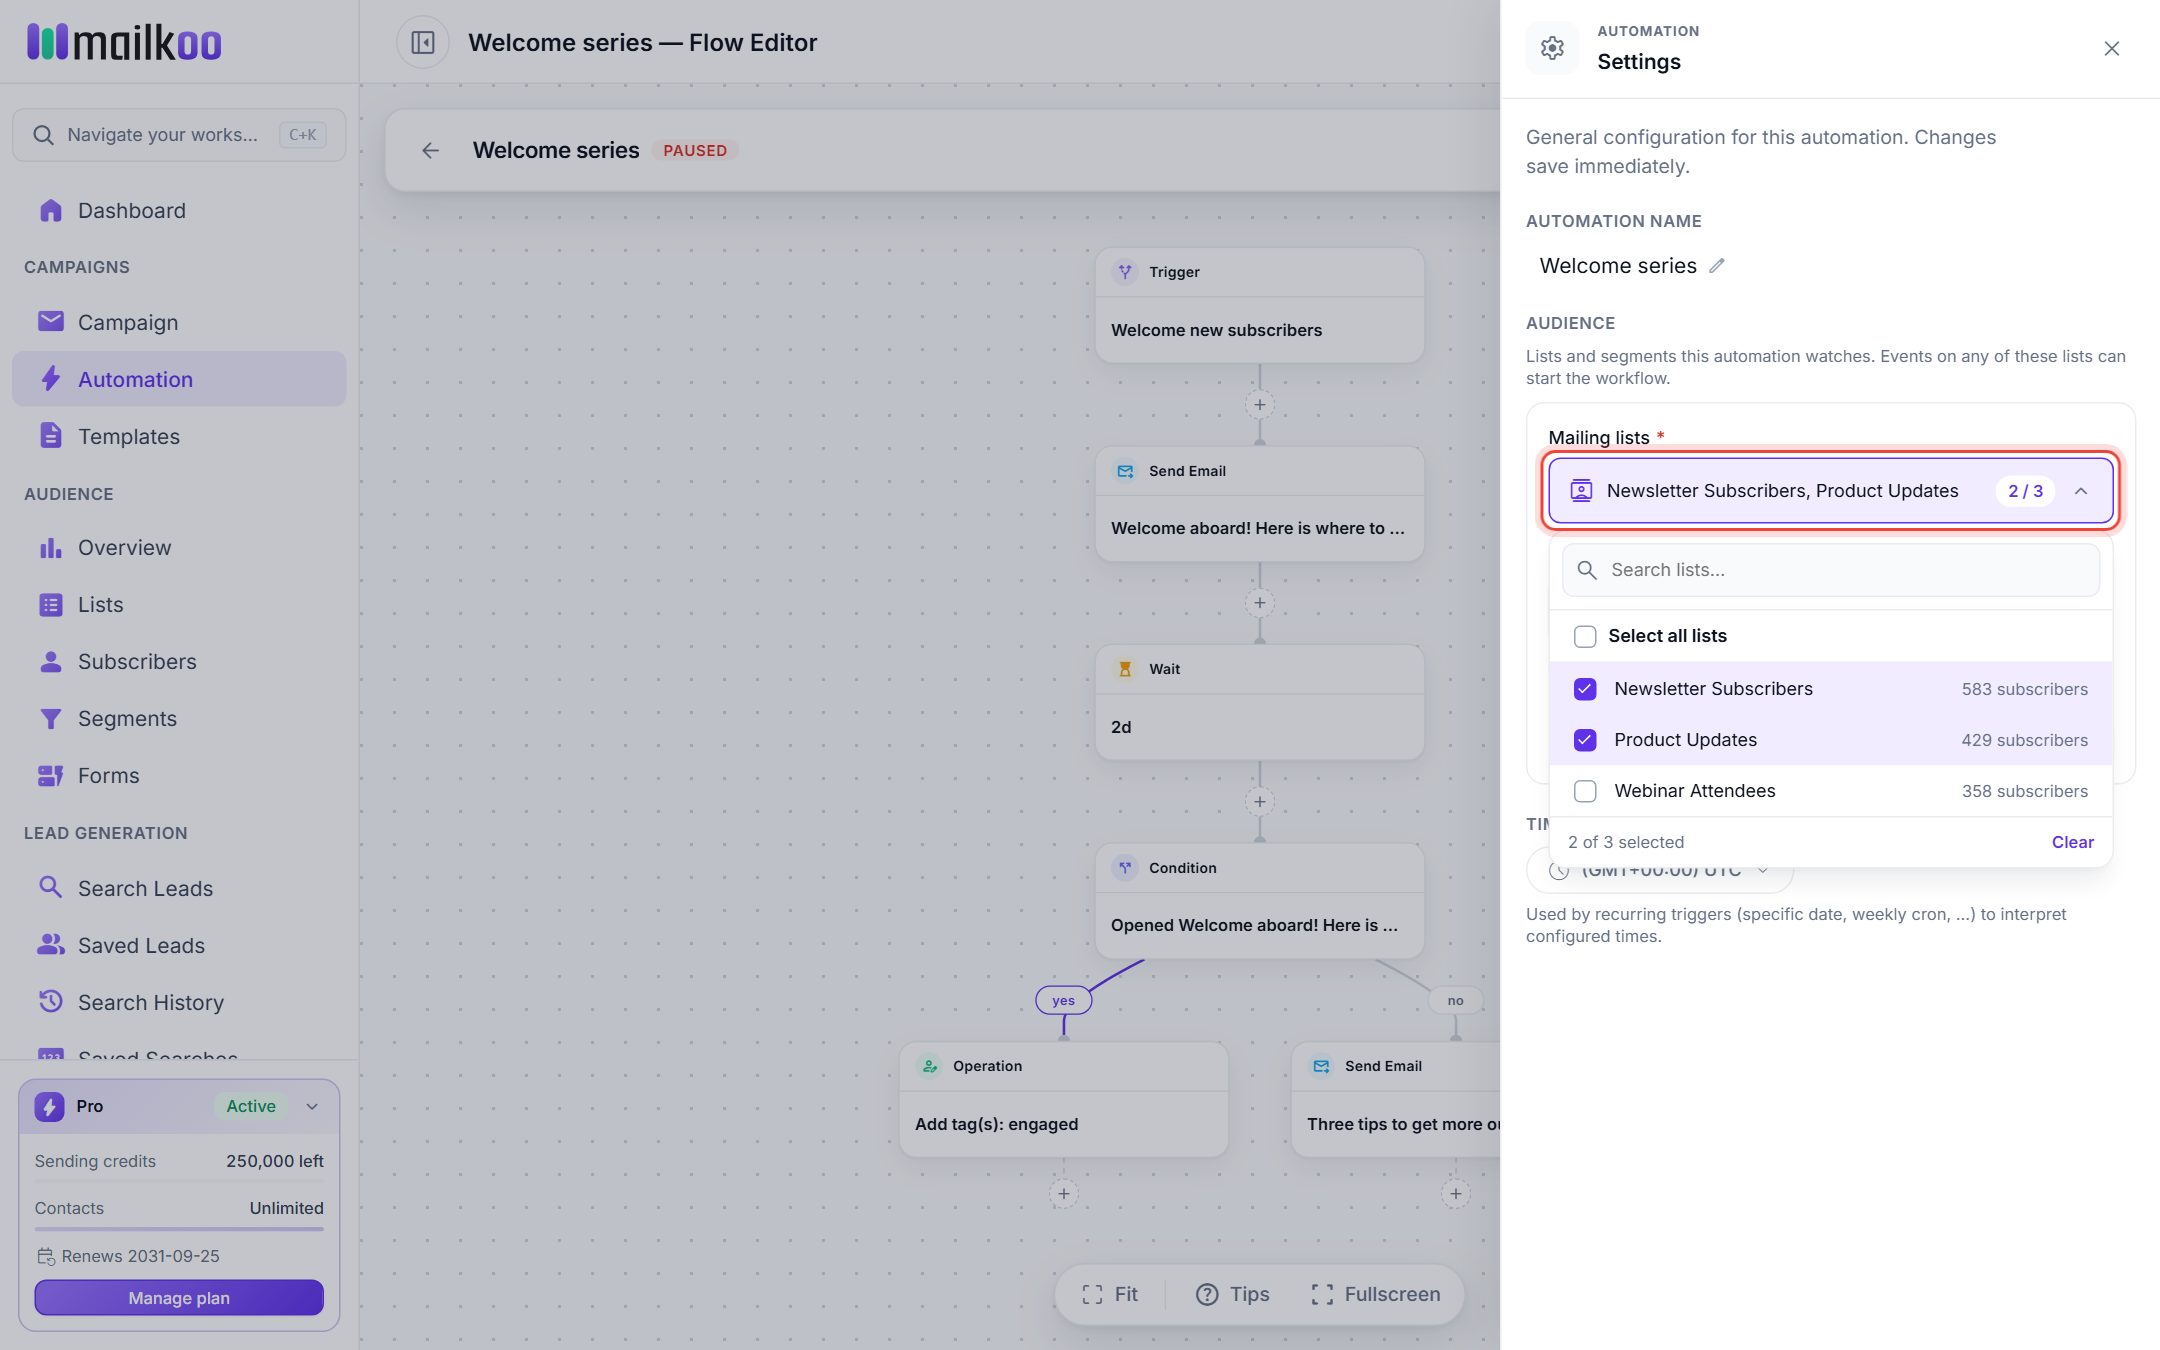The image size is (2160, 1350).
Task: Go to Templates in sidebar
Action: pyautogui.click(x=179, y=436)
